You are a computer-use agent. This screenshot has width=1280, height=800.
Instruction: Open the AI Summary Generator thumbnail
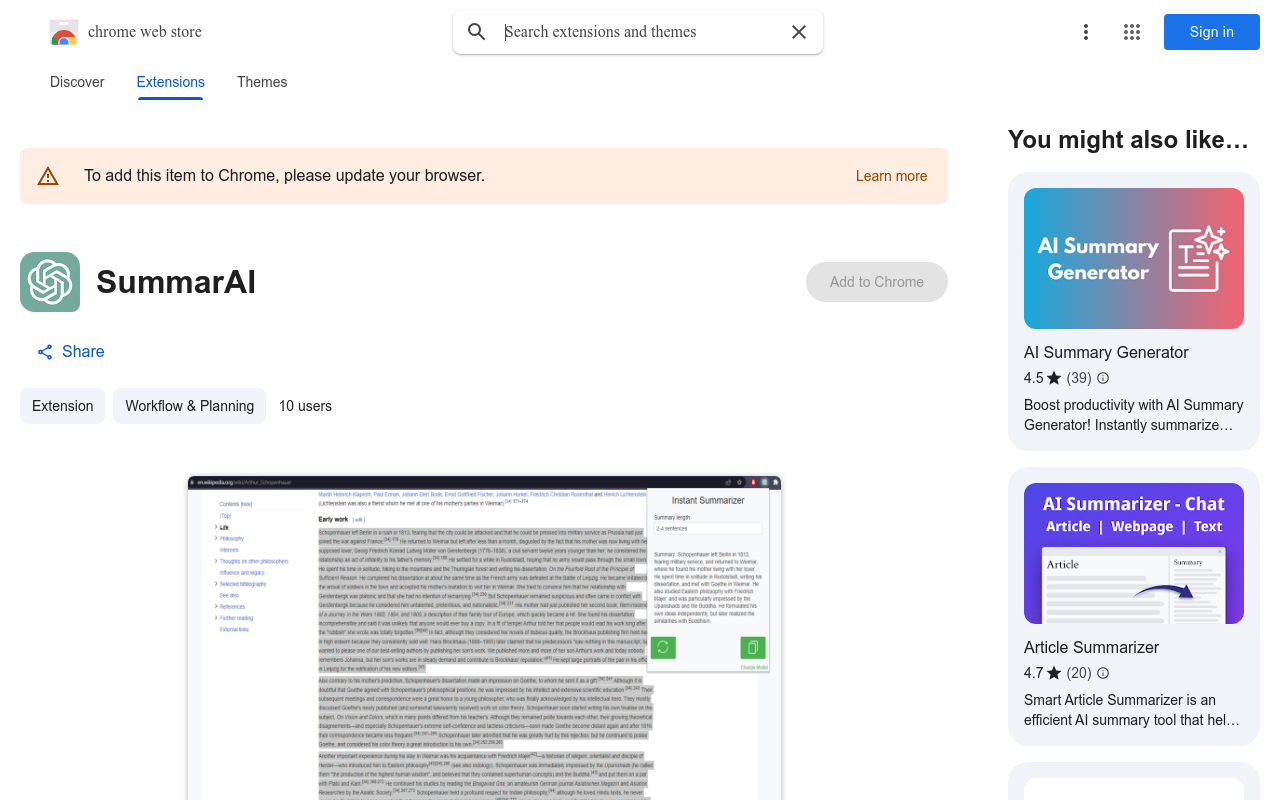click(1134, 258)
